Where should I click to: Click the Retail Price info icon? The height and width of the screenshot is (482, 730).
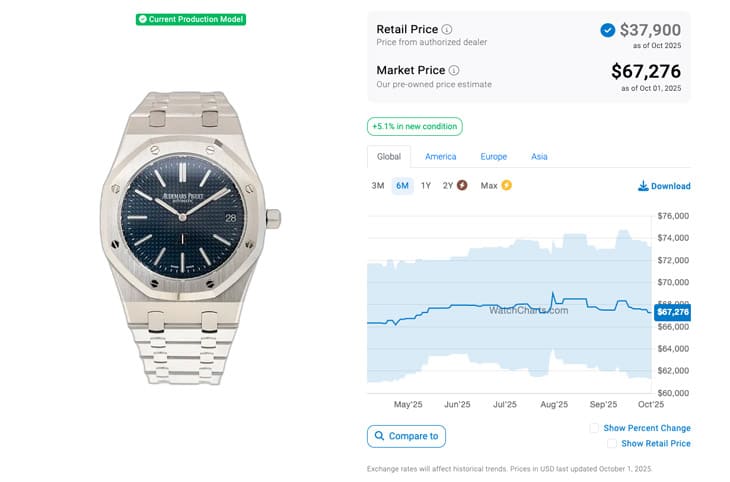pos(447,30)
